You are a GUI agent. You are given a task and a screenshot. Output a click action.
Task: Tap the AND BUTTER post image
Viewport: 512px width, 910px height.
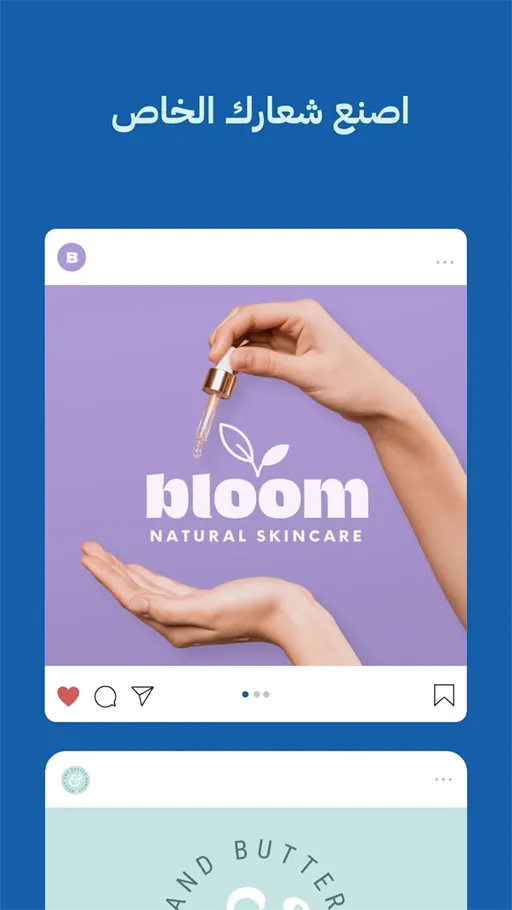(255, 859)
